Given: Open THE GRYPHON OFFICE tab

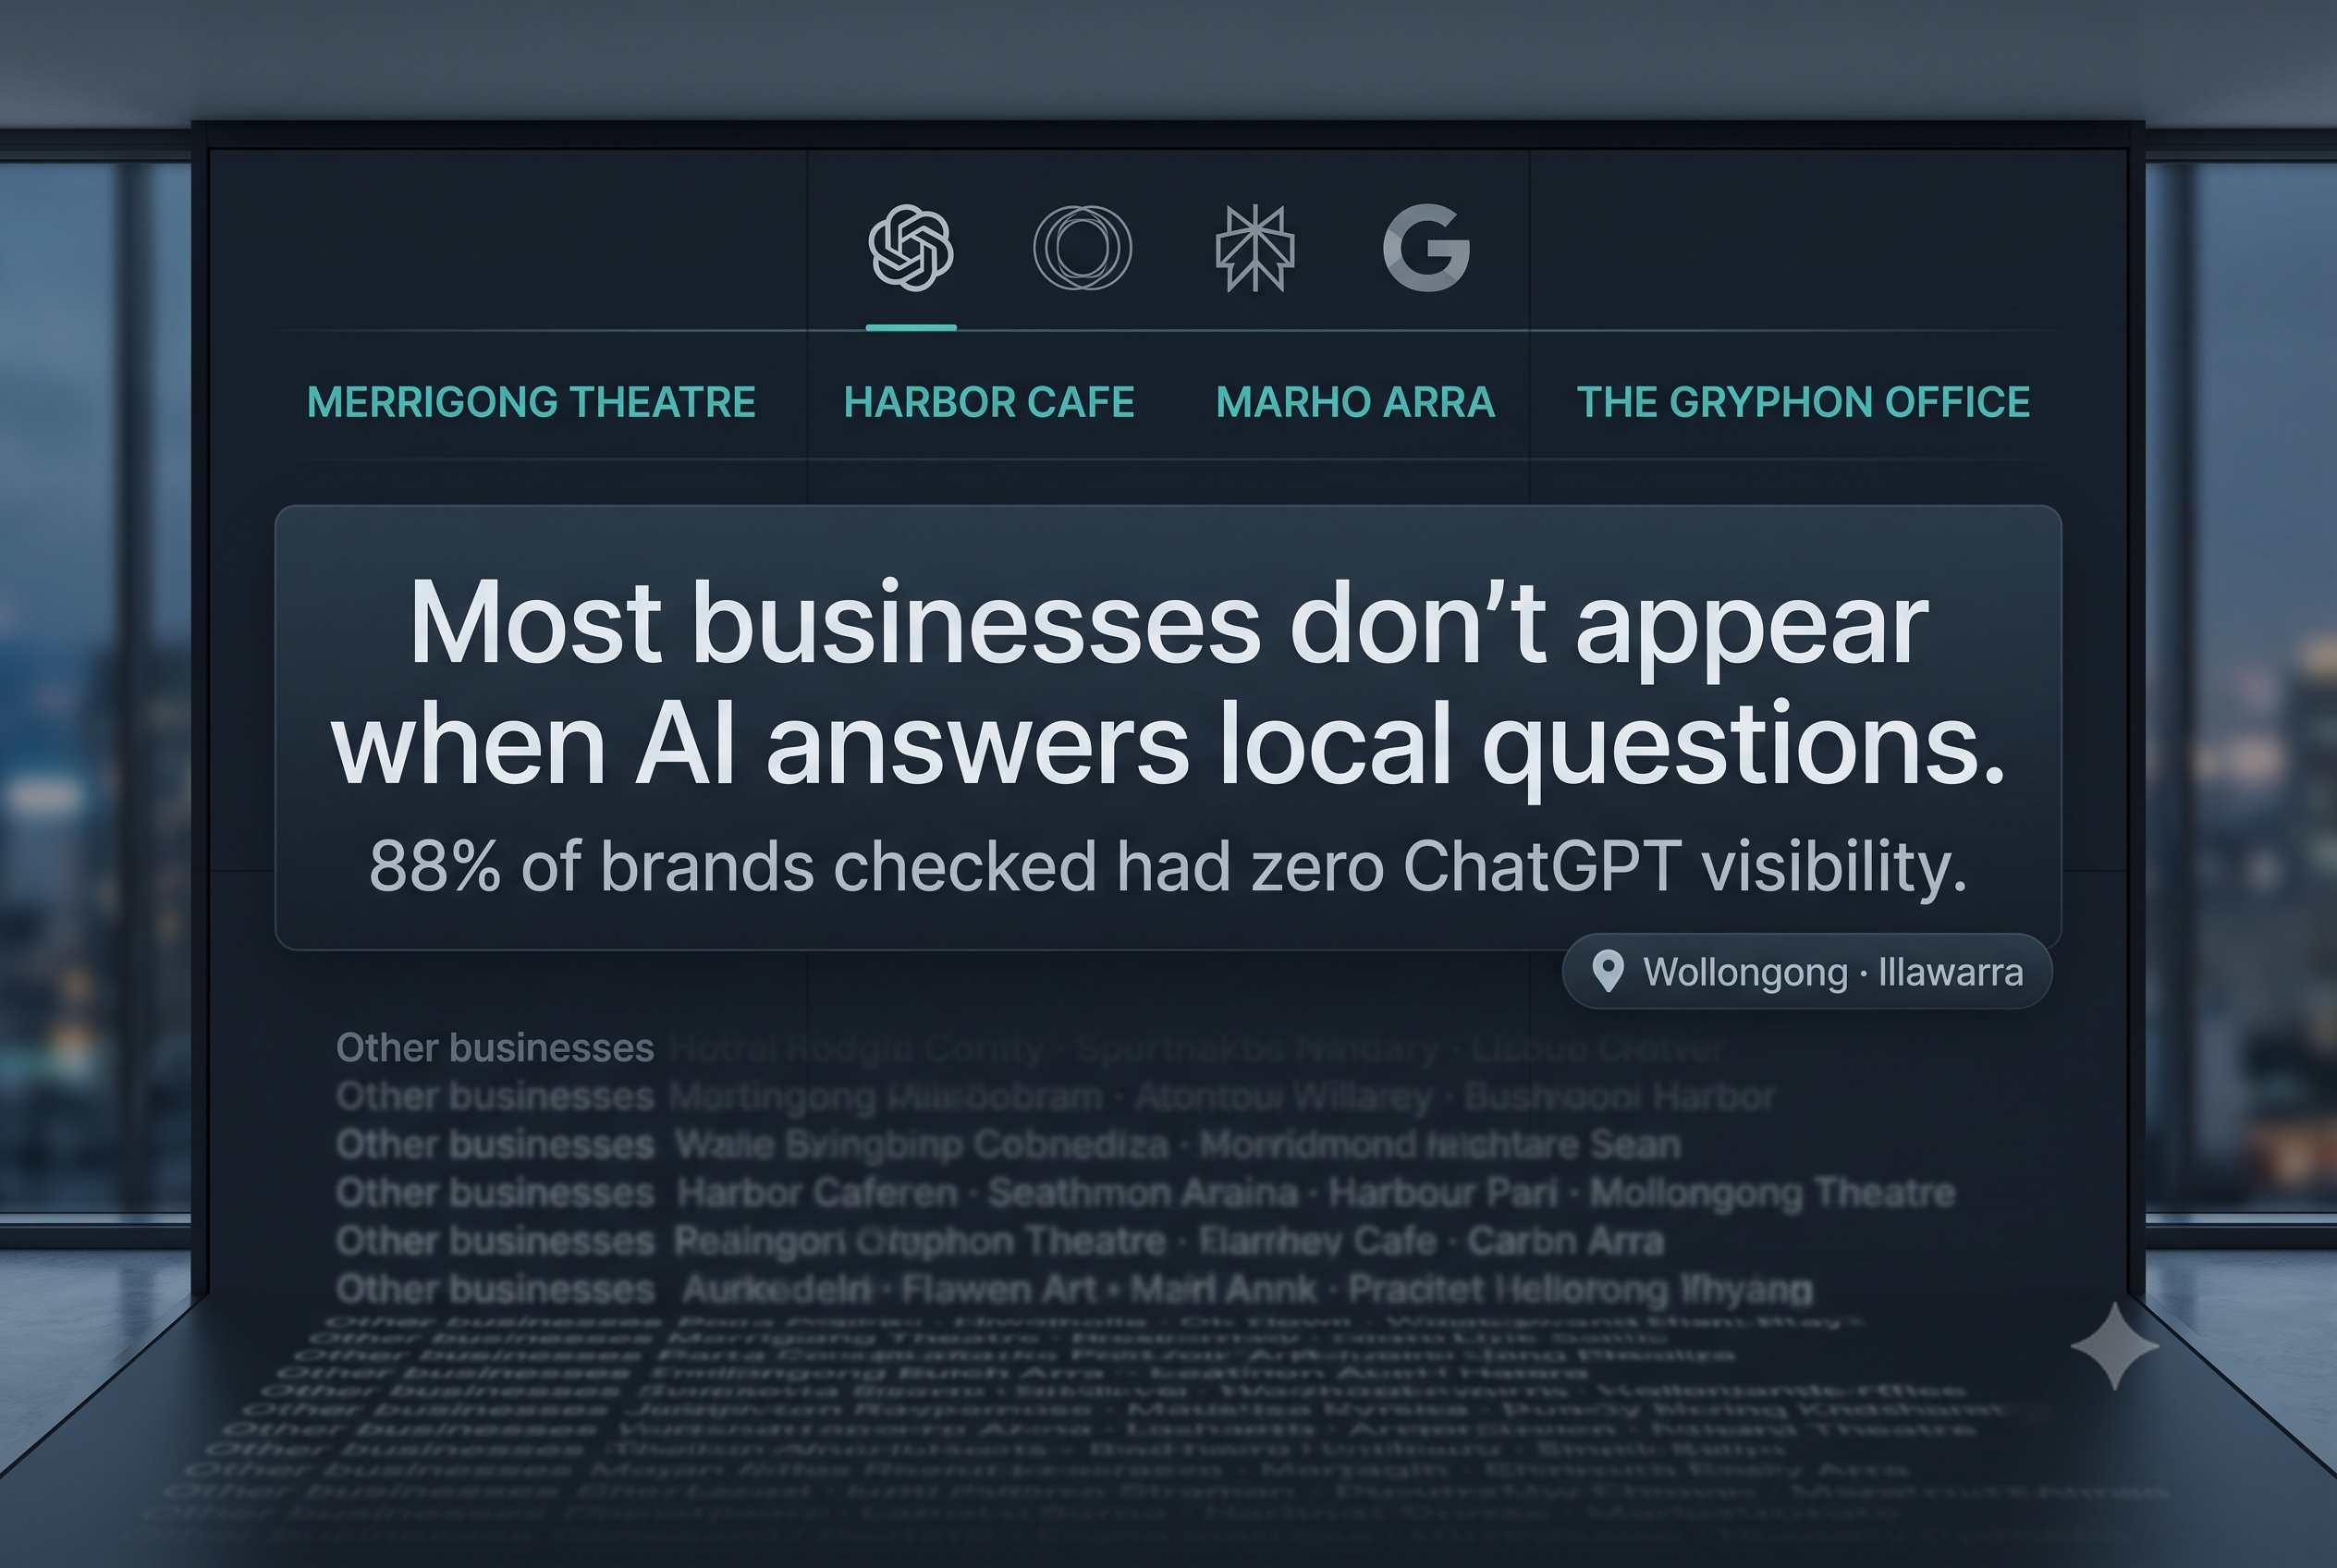Looking at the screenshot, I should pyautogui.click(x=1803, y=402).
